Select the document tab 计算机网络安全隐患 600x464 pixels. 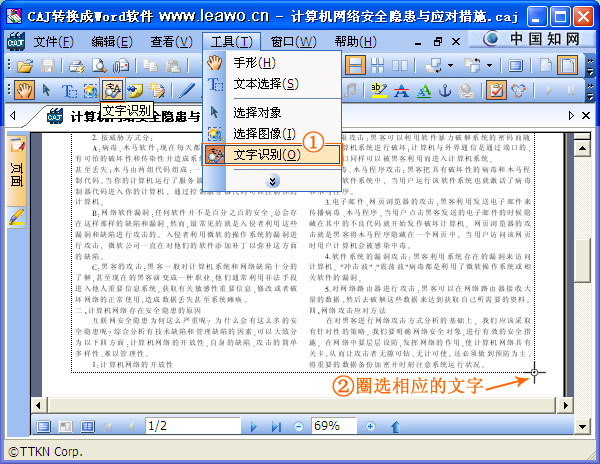click(122, 116)
